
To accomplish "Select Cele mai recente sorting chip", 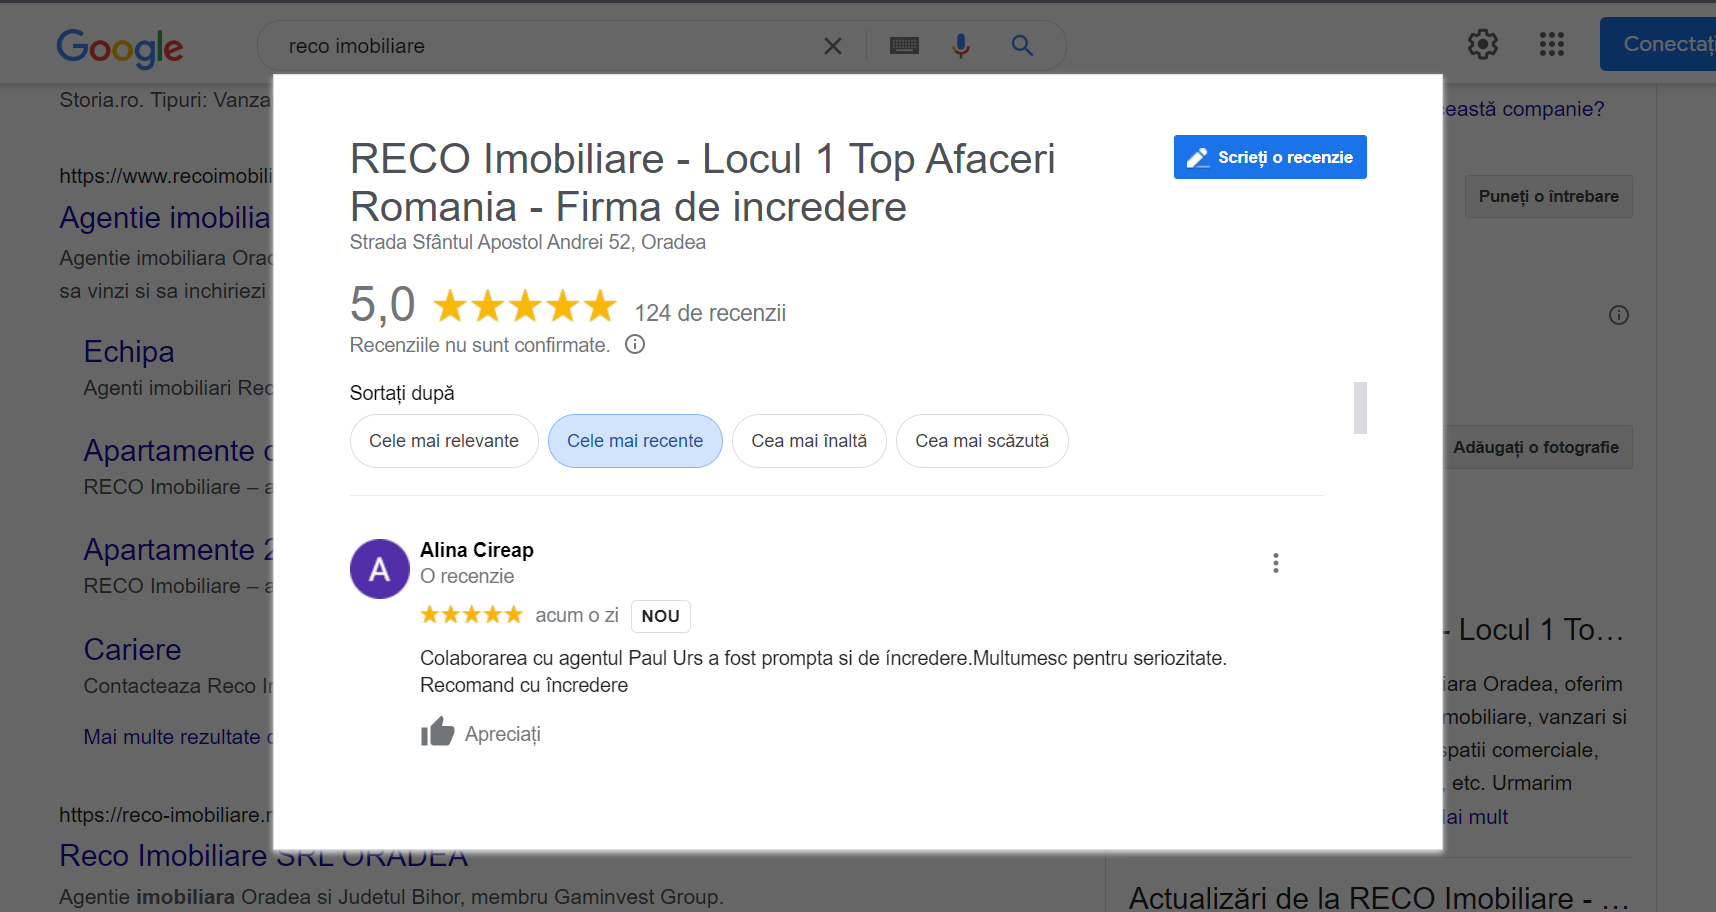I will [635, 441].
